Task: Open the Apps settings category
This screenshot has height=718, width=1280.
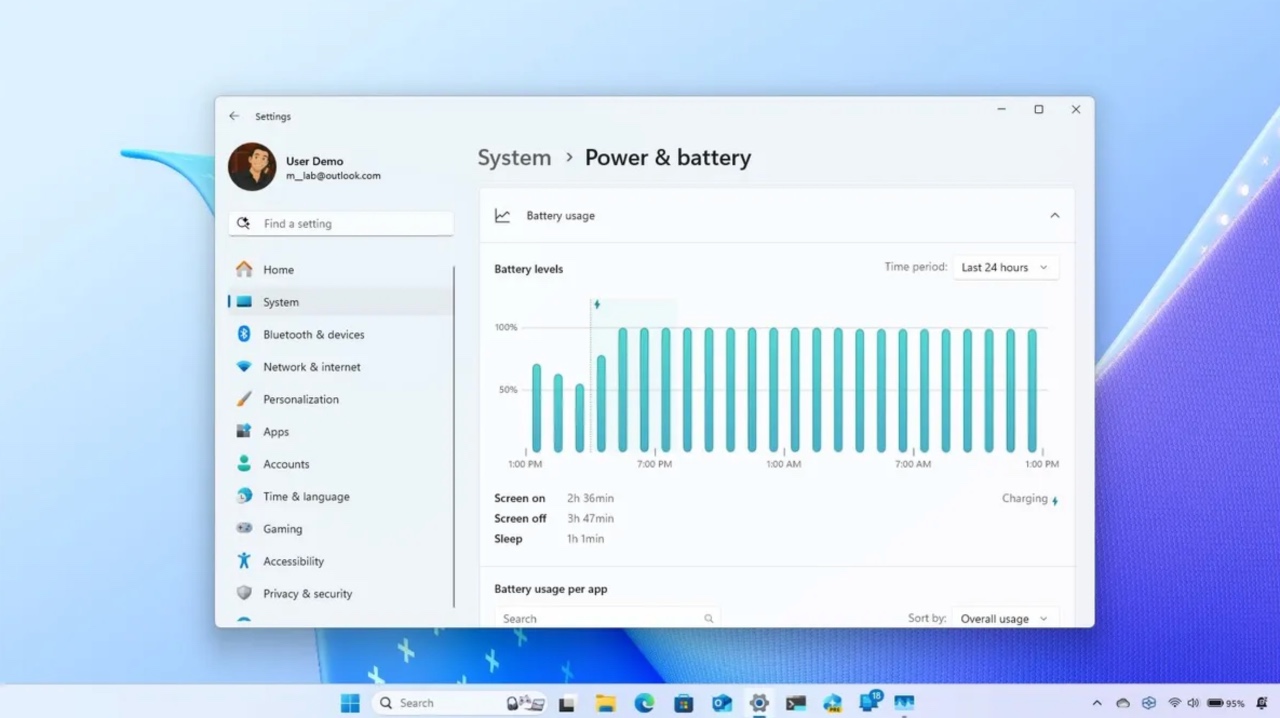Action: point(340,432)
